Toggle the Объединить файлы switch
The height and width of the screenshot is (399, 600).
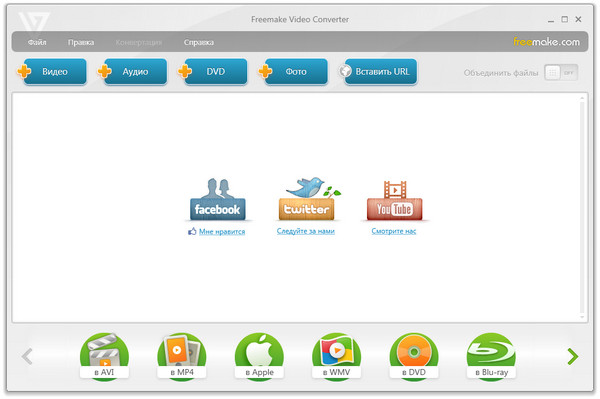[x=561, y=72]
